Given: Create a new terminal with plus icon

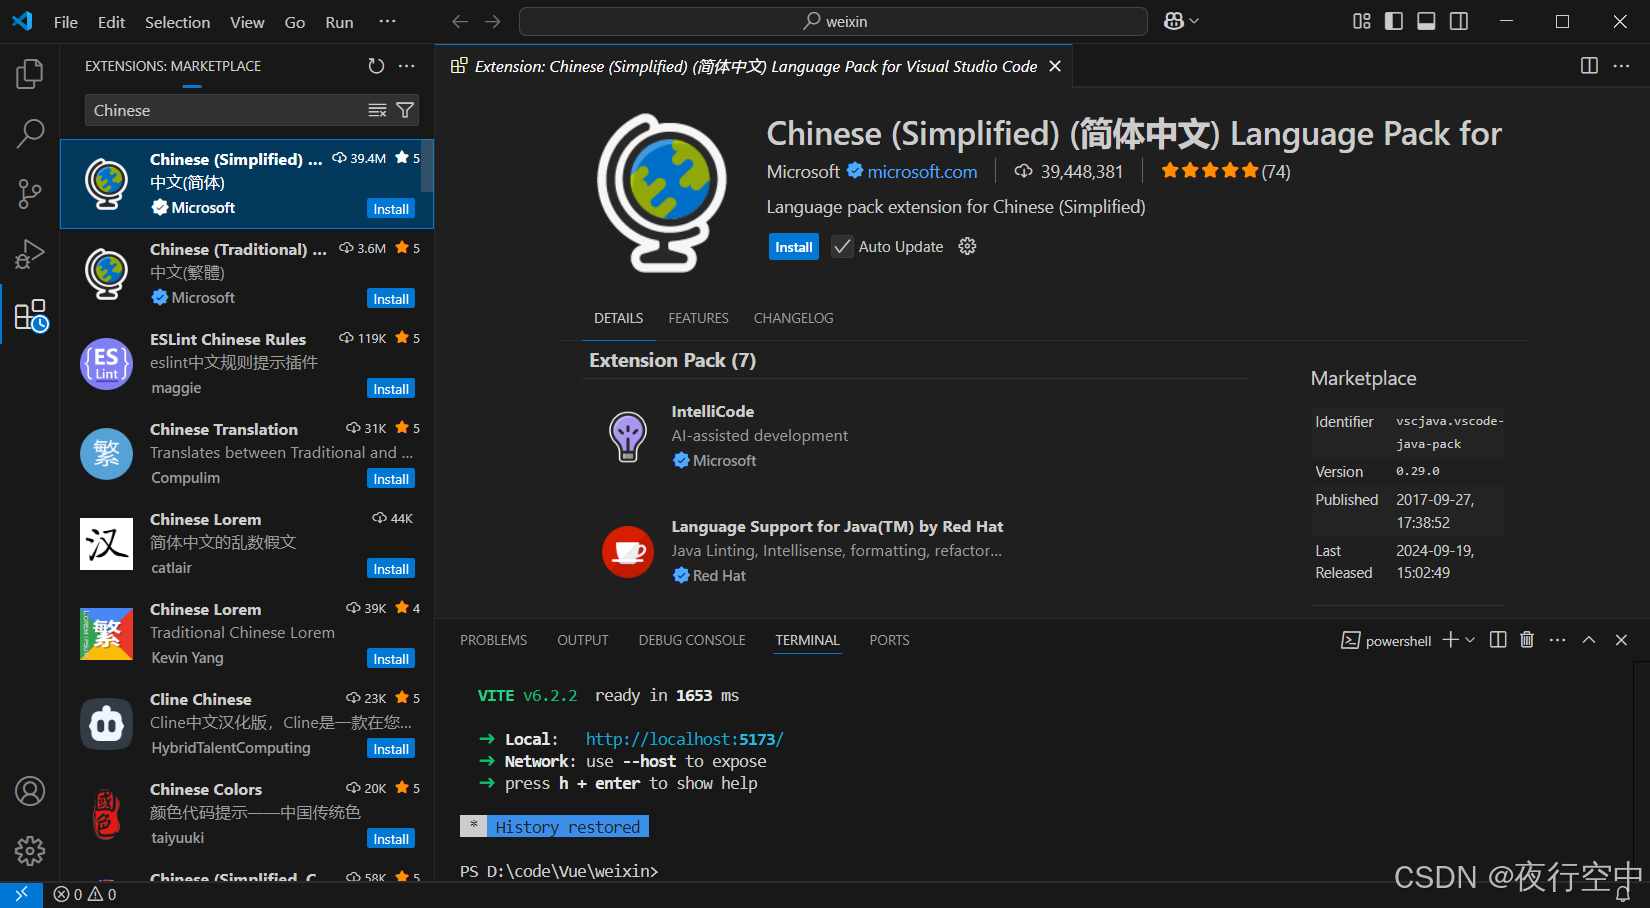Looking at the screenshot, I should tap(1450, 640).
